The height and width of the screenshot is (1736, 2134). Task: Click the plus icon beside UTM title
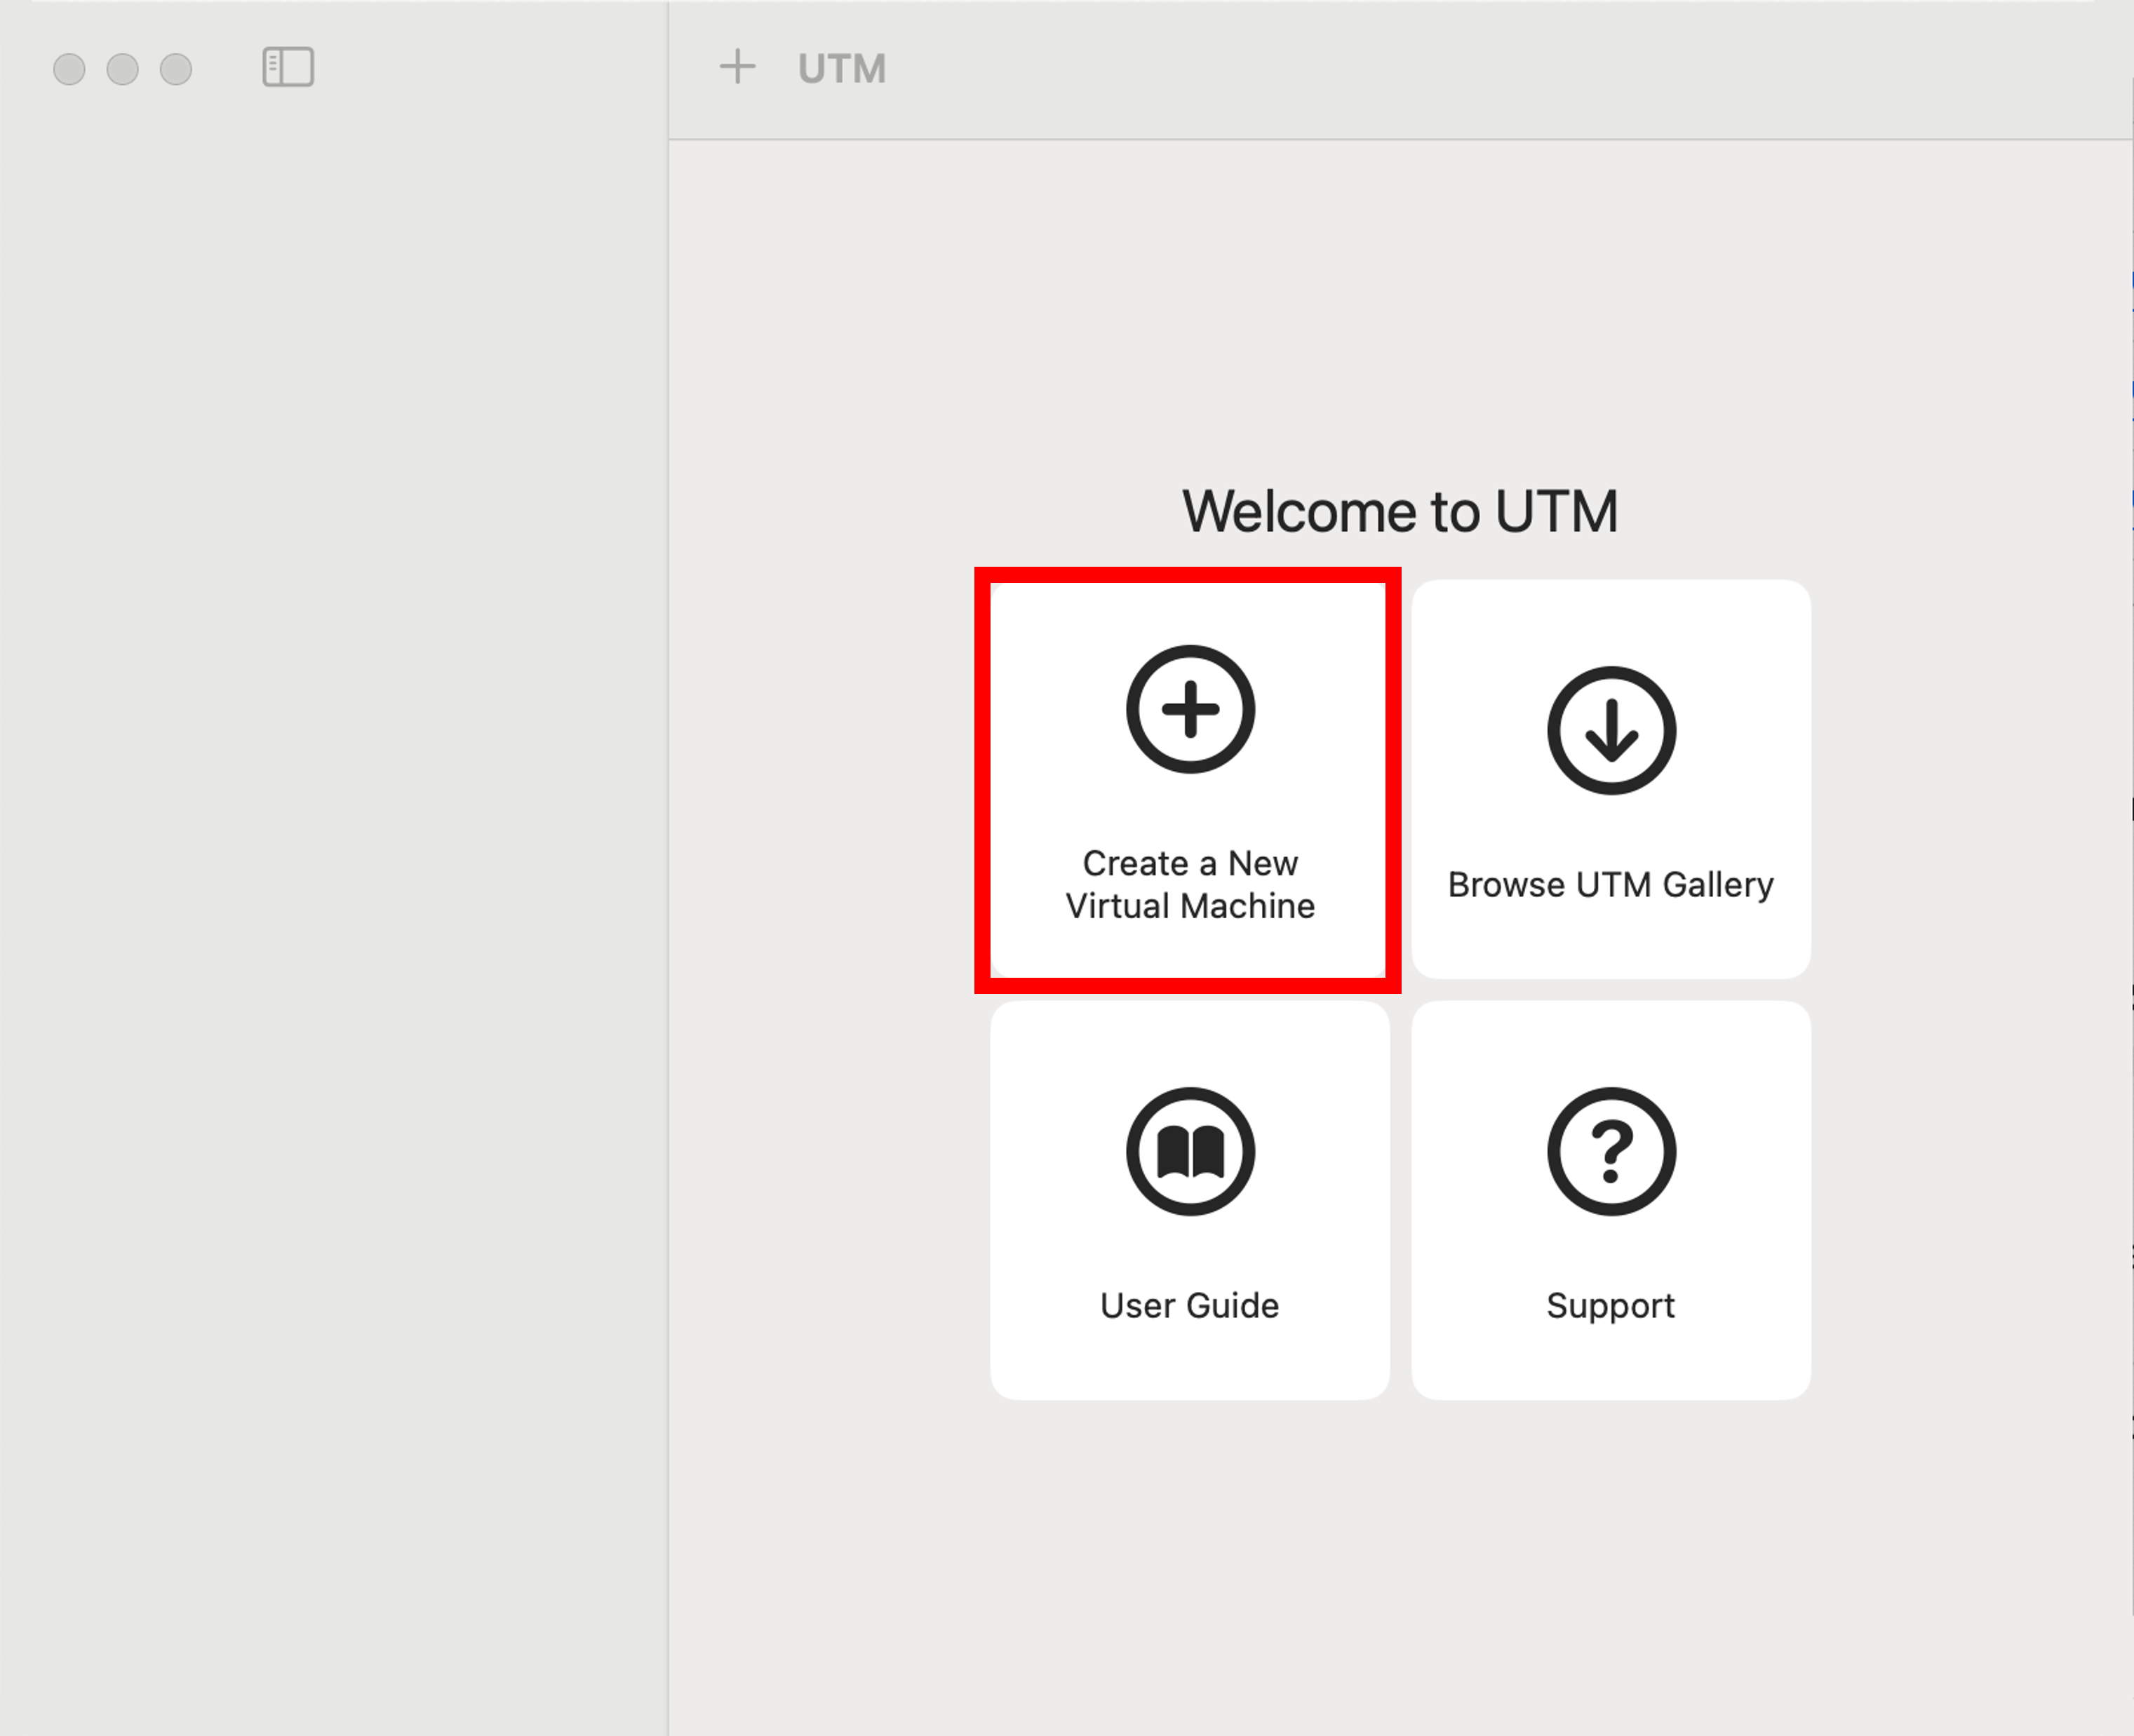point(737,67)
